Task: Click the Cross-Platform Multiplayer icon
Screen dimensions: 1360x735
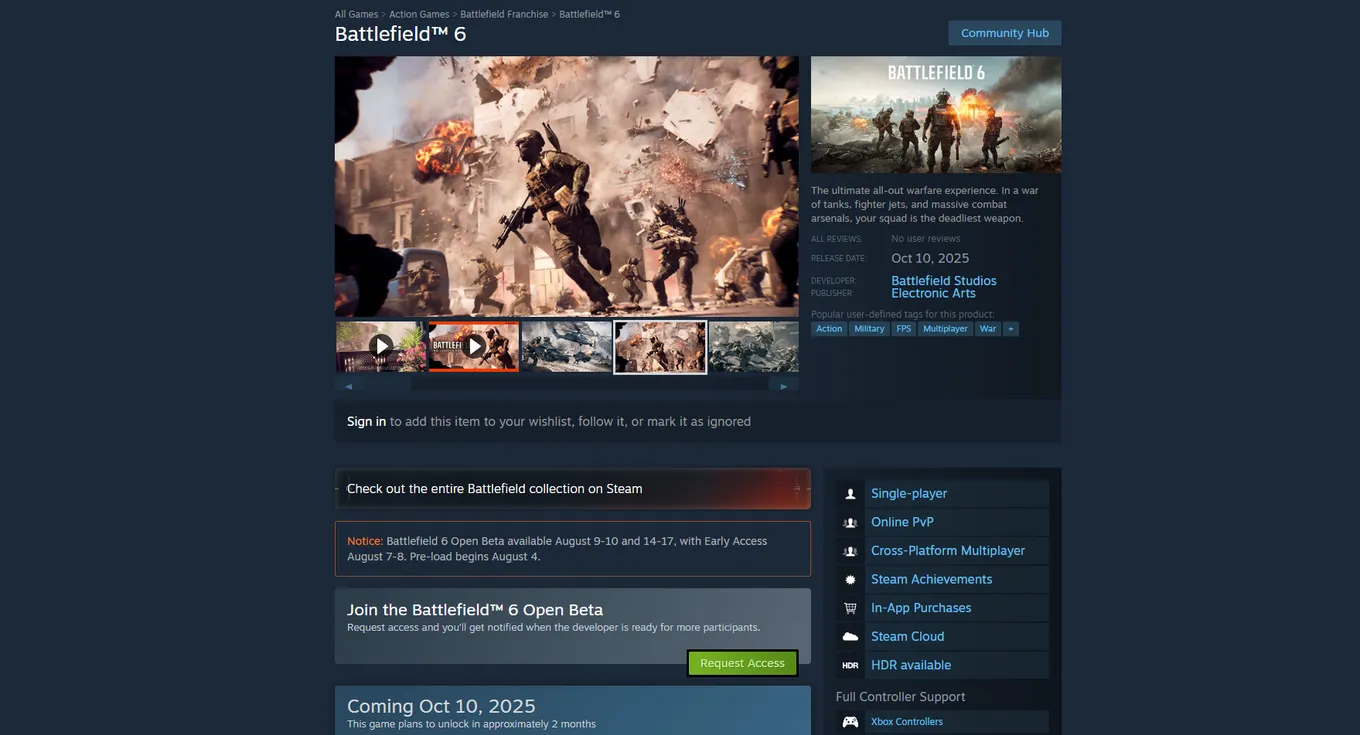Action: 850,551
